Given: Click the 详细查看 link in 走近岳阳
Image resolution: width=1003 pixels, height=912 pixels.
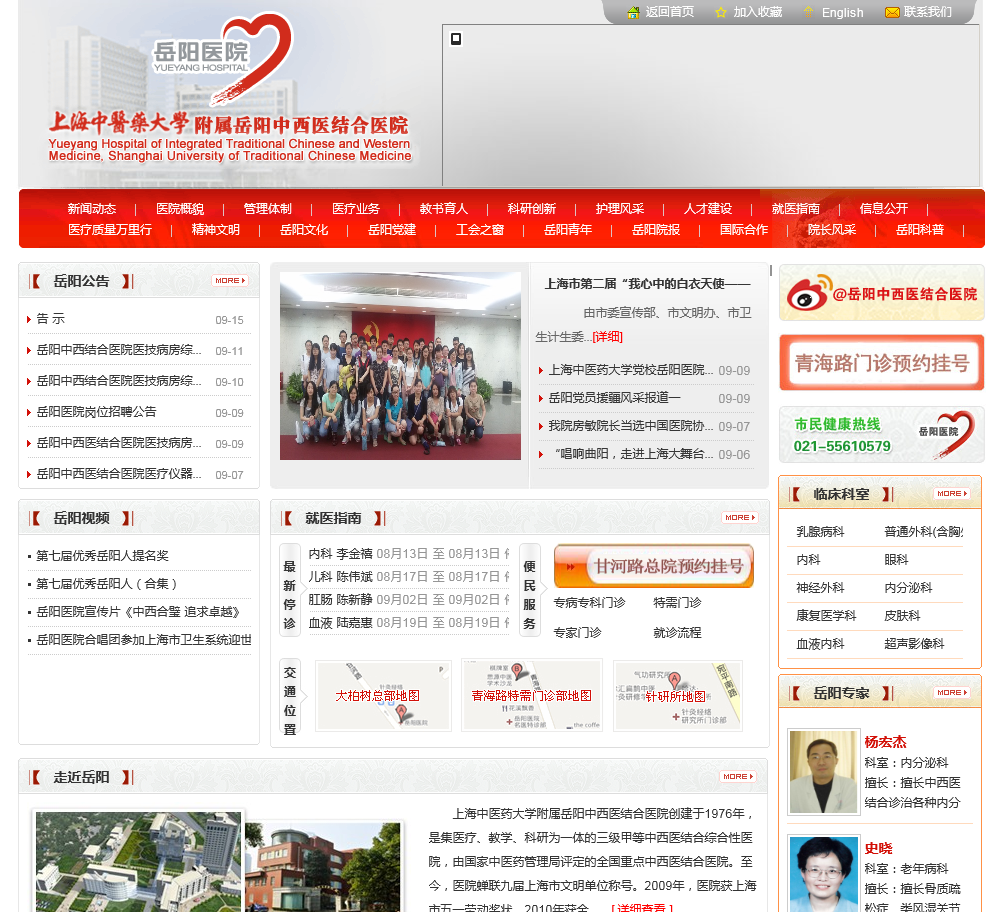Looking at the screenshot, I should [x=642, y=907].
